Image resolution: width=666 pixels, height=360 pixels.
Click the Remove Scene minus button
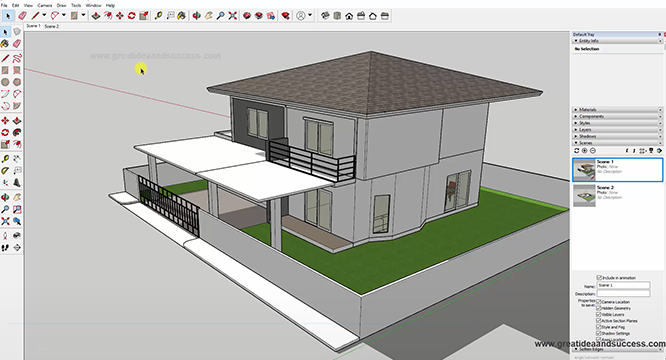click(x=593, y=151)
